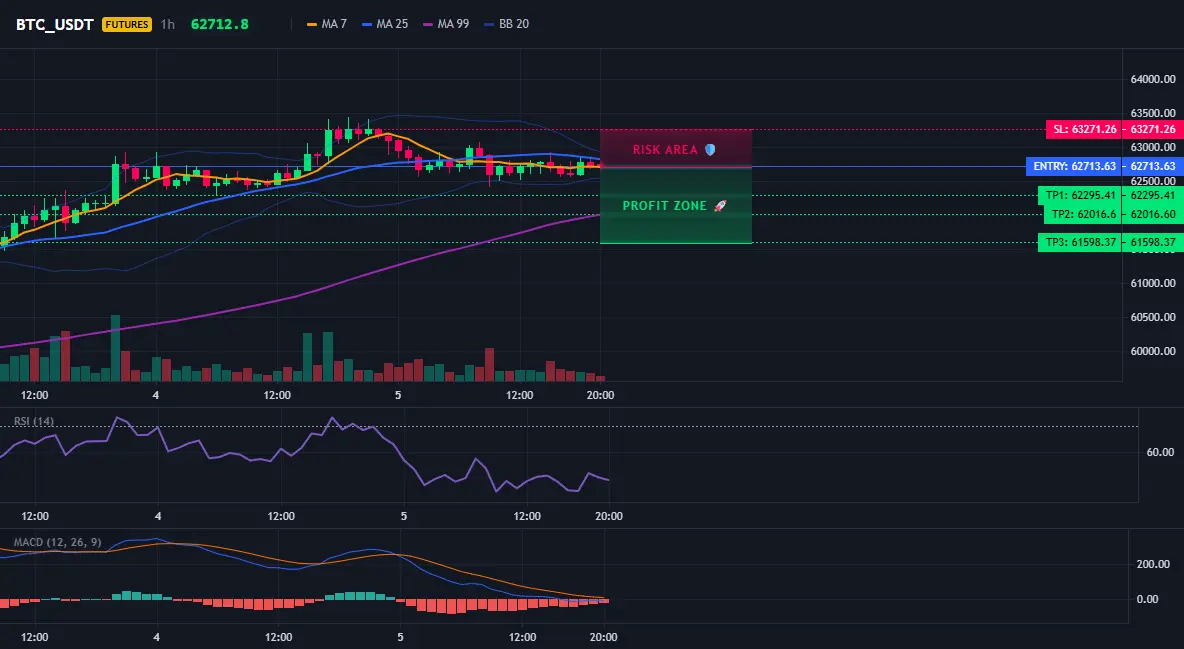The height and width of the screenshot is (649, 1184).
Task: Click the TP2: 62016.6 label
Action: click(1083, 214)
